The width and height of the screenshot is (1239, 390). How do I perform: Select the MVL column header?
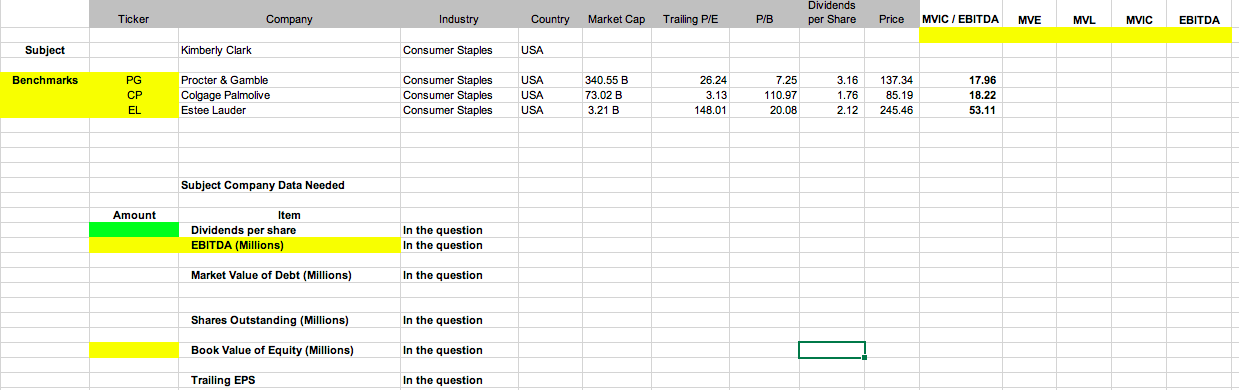point(1085,20)
